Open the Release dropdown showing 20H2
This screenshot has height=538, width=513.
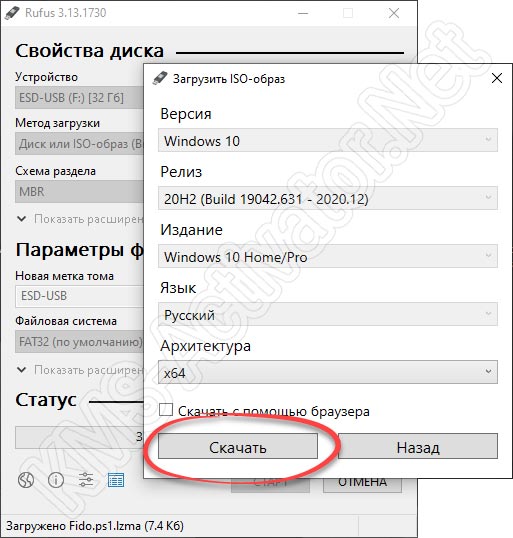(328, 198)
